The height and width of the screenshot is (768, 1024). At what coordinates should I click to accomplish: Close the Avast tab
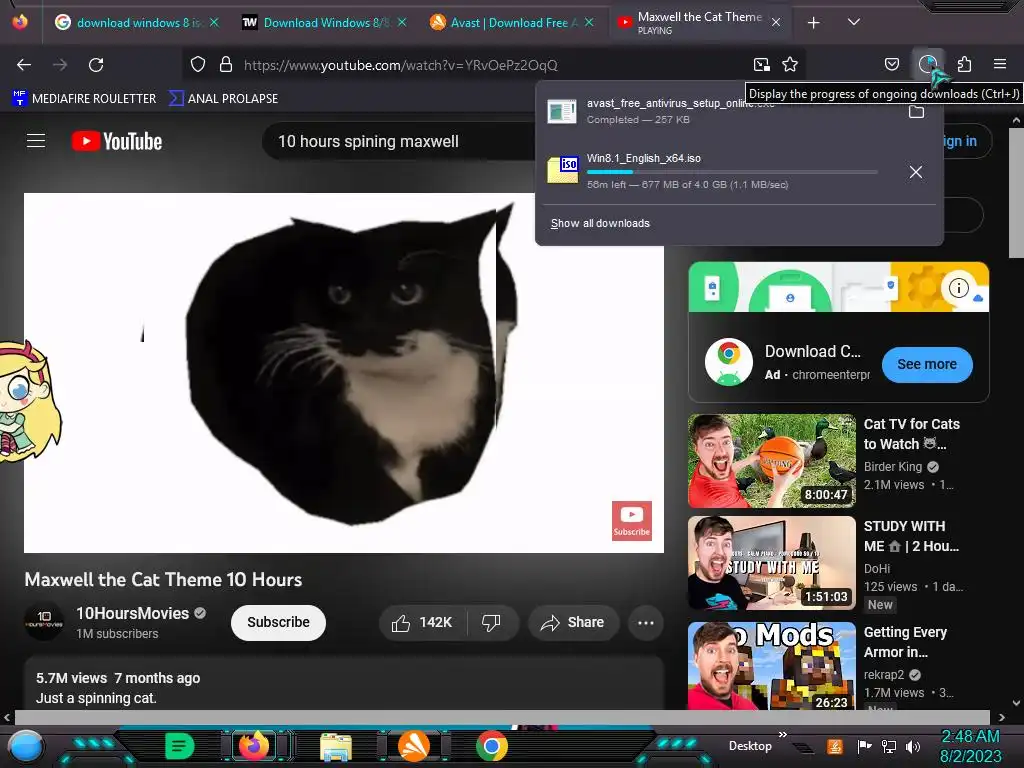click(589, 23)
